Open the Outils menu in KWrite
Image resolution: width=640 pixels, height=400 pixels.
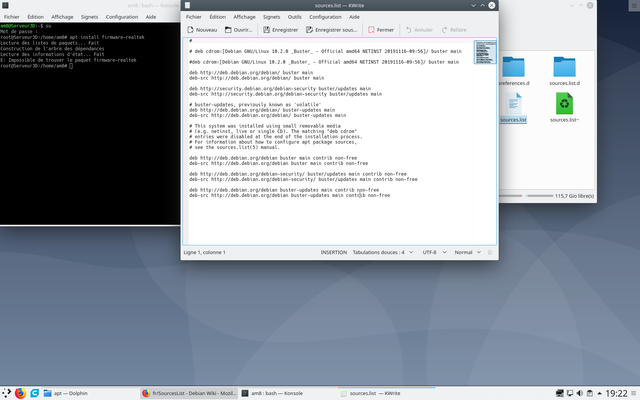click(294, 17)
